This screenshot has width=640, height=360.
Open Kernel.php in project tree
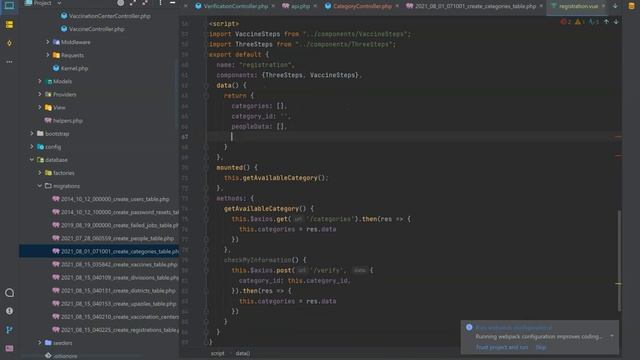(x=70, y=68)
